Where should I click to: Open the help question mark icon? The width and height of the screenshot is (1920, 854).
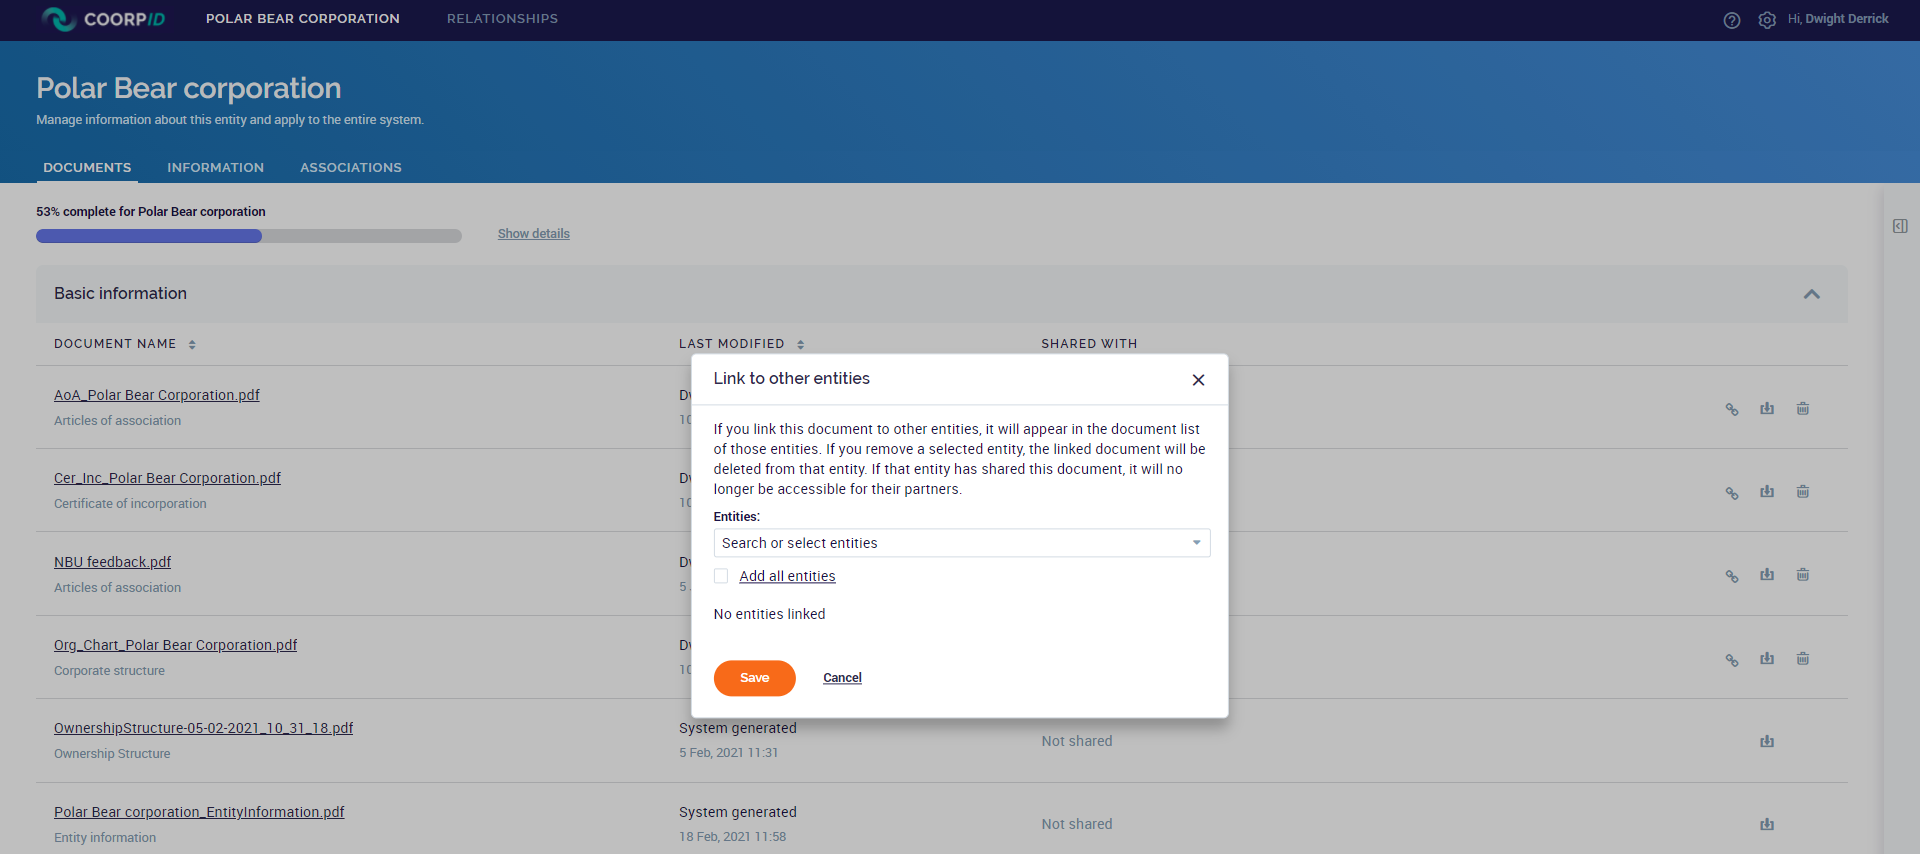pyautogui.click(x=1732, y=20)
